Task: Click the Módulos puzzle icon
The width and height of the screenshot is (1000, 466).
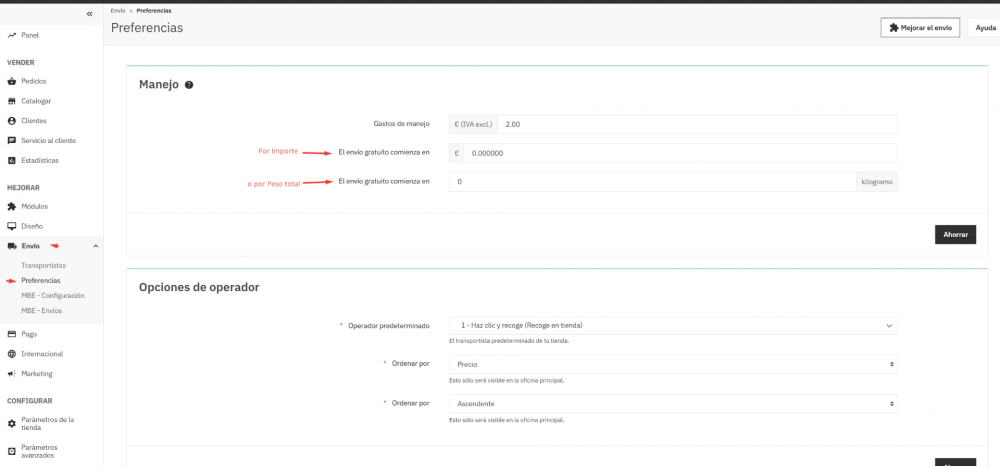Action: (11, 207)
